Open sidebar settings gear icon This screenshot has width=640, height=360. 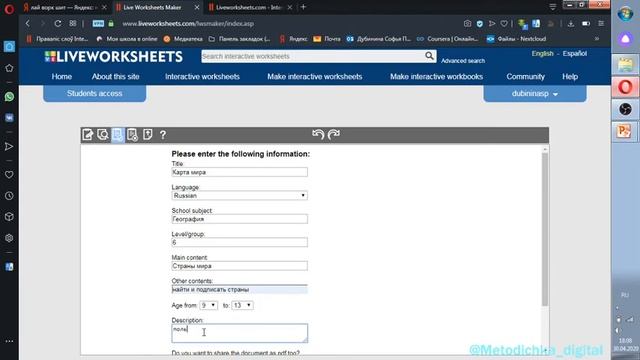coord(9,238)
